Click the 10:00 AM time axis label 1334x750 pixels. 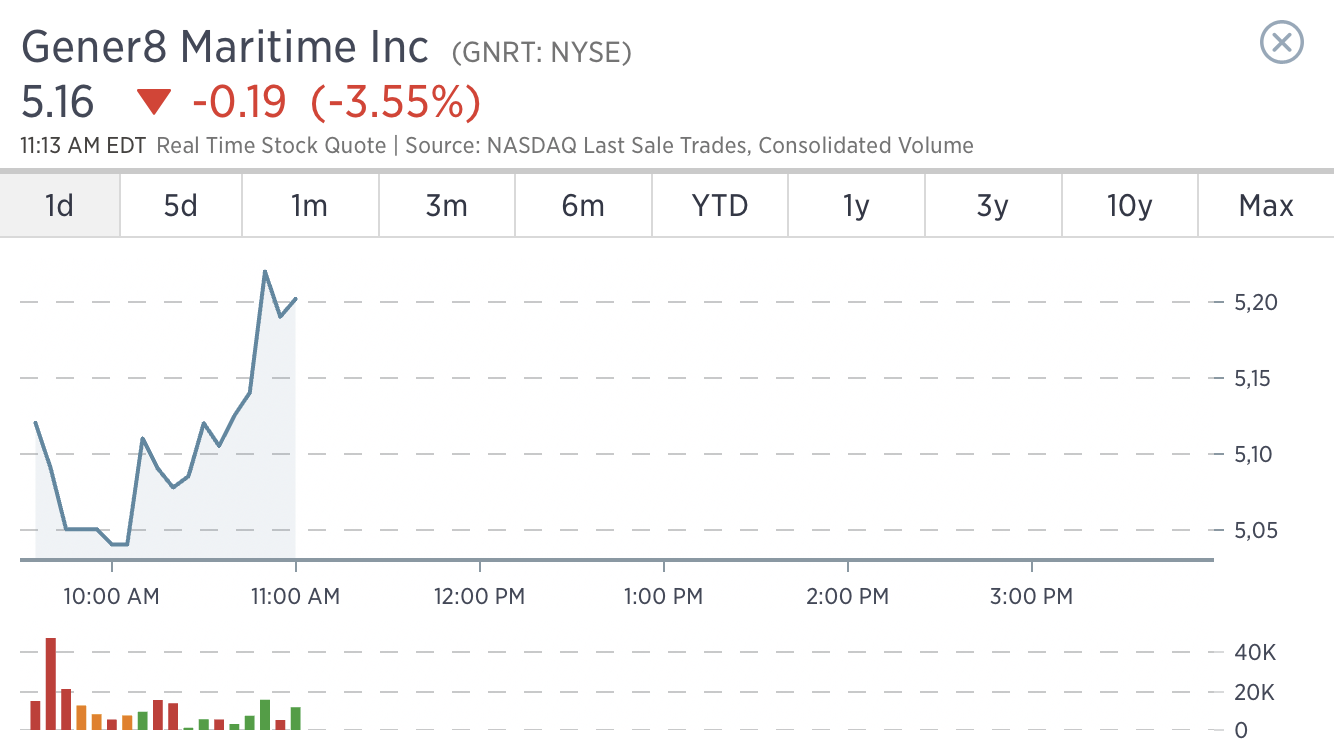coord(111,597)
